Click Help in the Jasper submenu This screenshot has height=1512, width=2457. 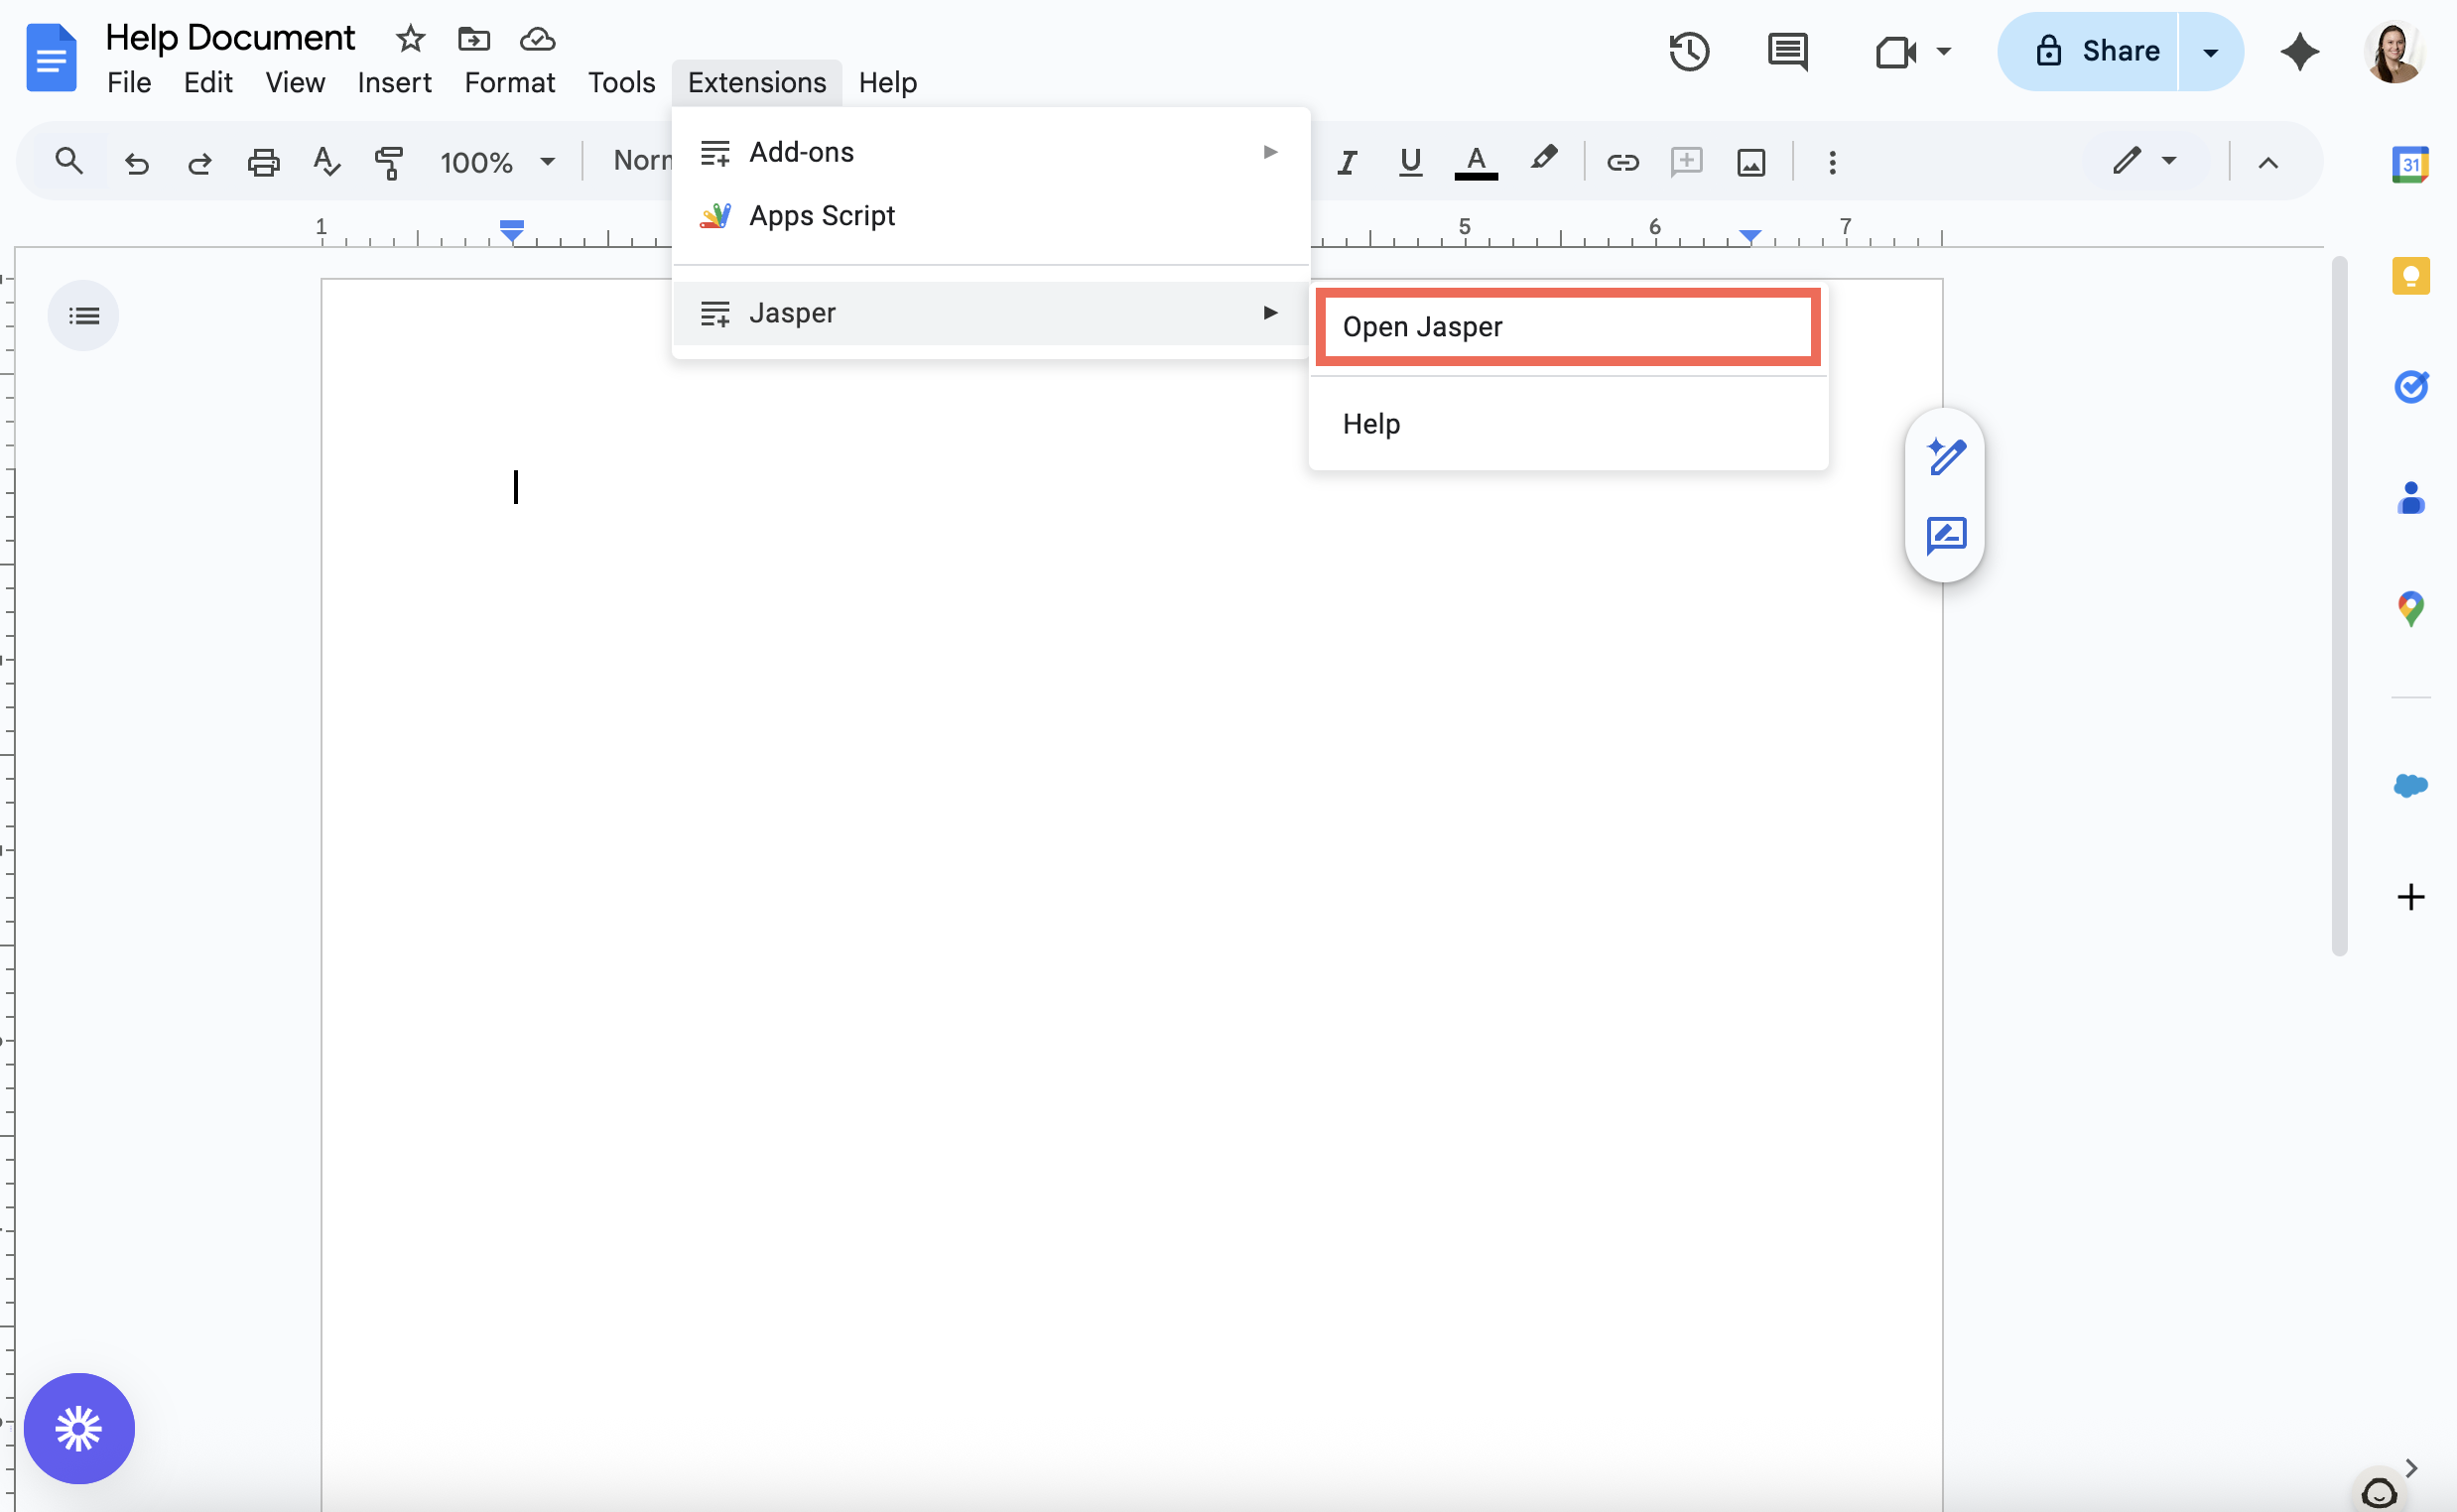click(x=1567, y=424)
